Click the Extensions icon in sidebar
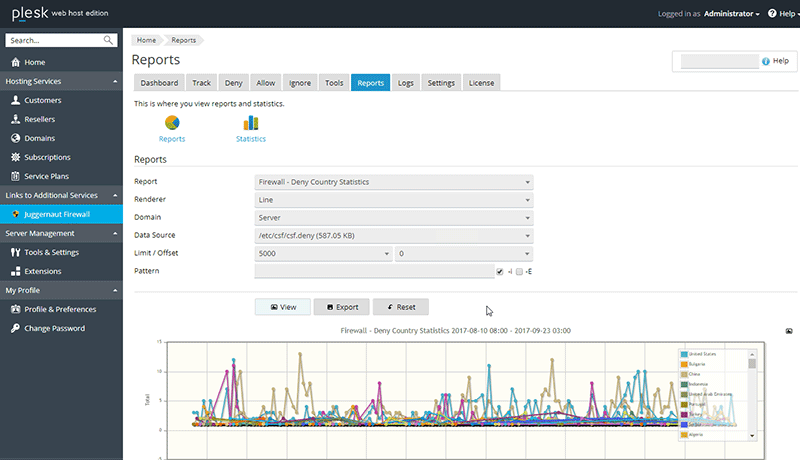 coord(15,271)
